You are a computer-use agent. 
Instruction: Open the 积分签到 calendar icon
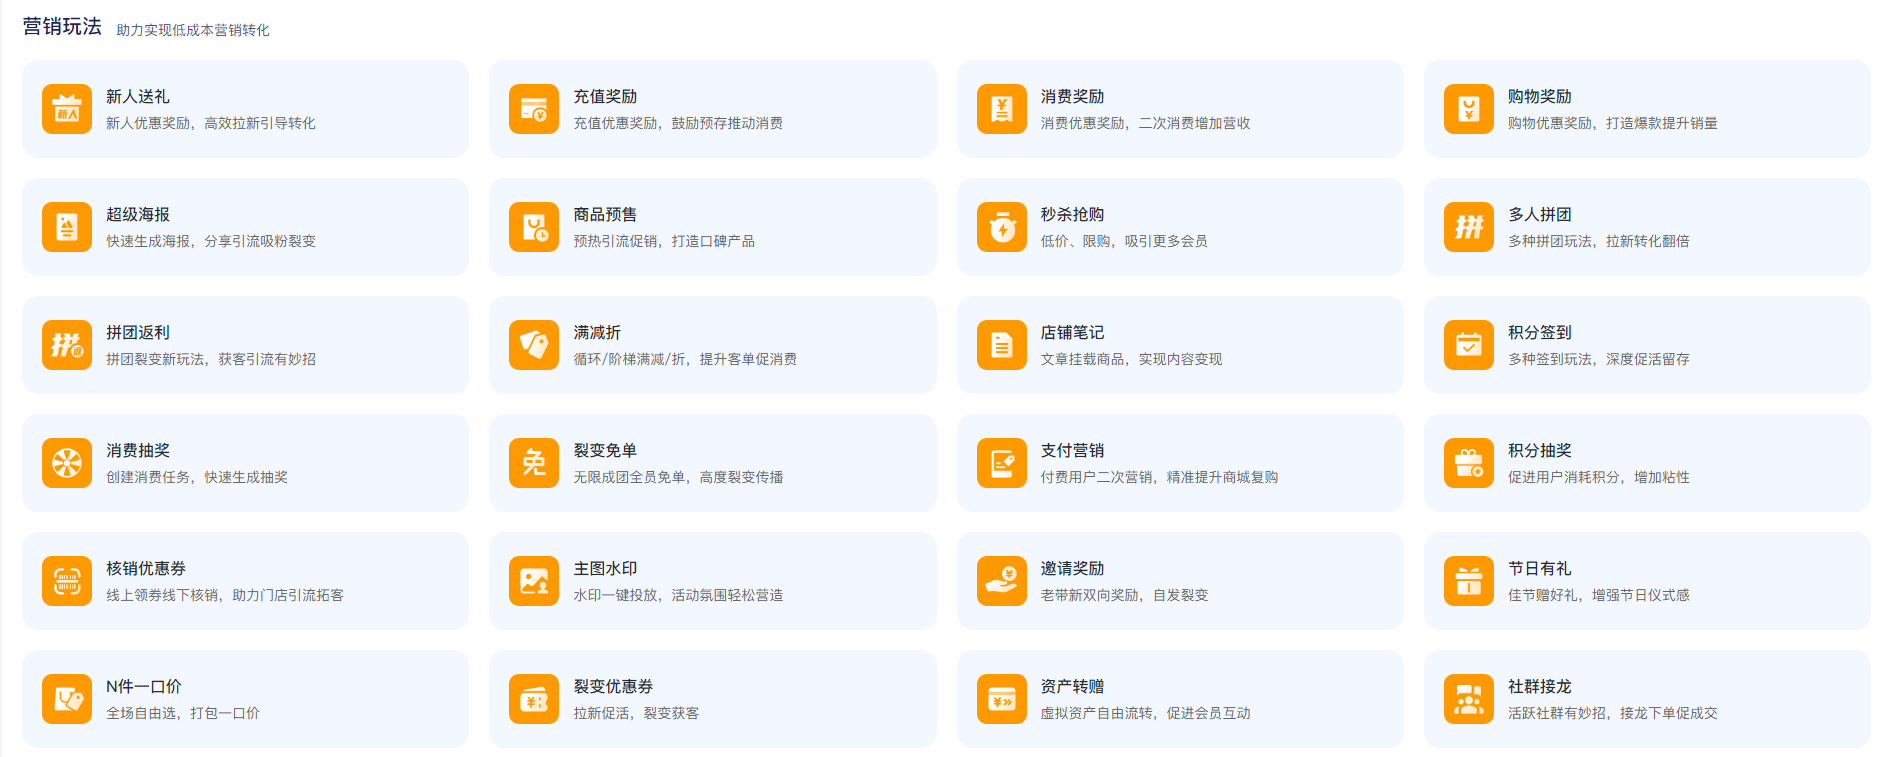(1468, 345)
